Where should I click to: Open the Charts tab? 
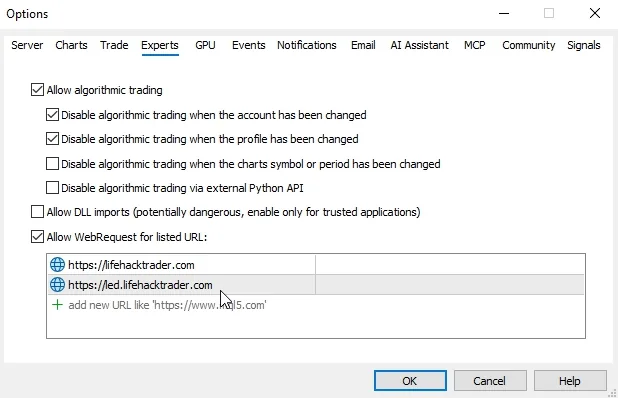(71, 45)
